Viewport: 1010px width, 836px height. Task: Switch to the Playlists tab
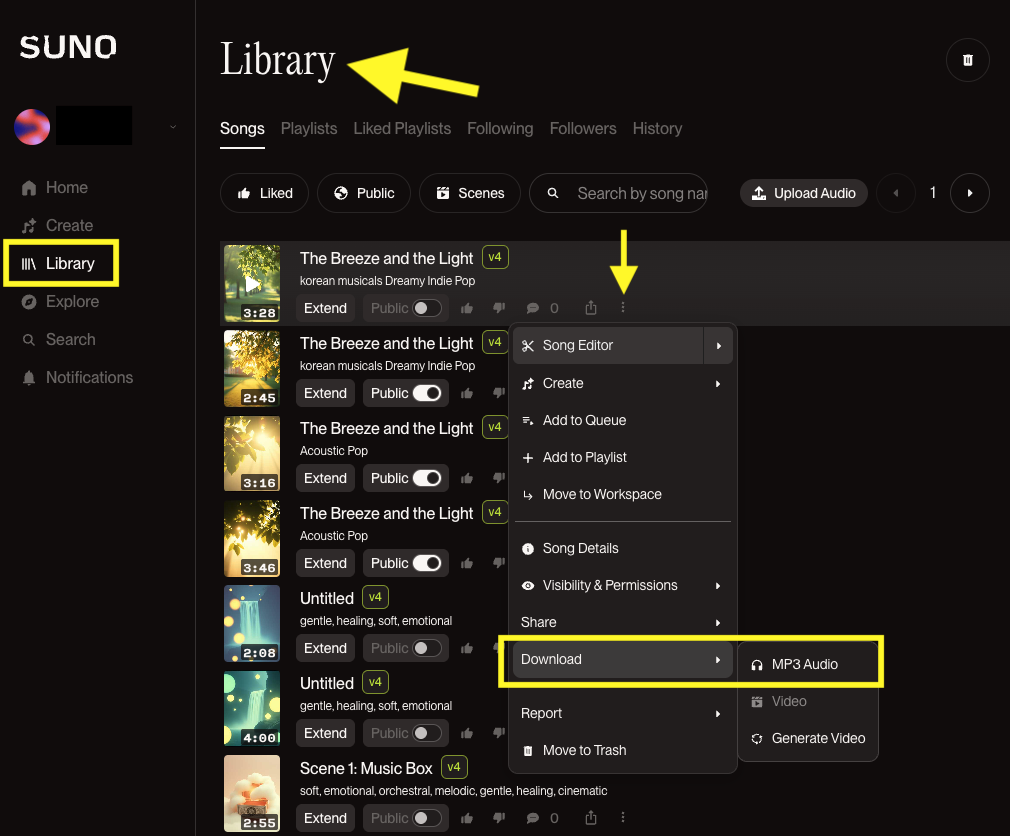(309, 129)
